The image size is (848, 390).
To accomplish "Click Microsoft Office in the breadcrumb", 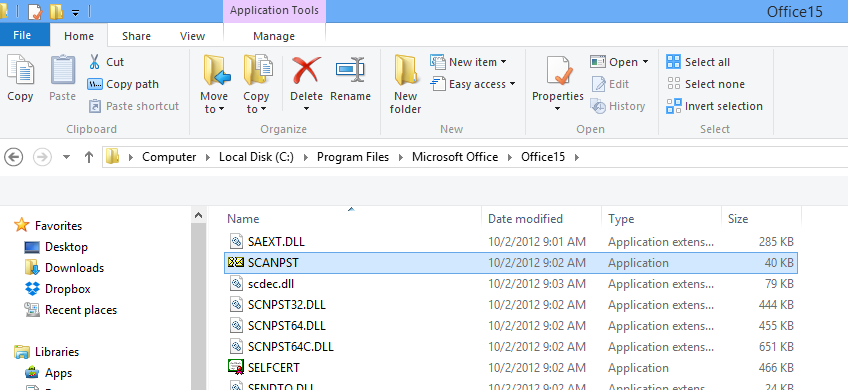I will 455,157.
